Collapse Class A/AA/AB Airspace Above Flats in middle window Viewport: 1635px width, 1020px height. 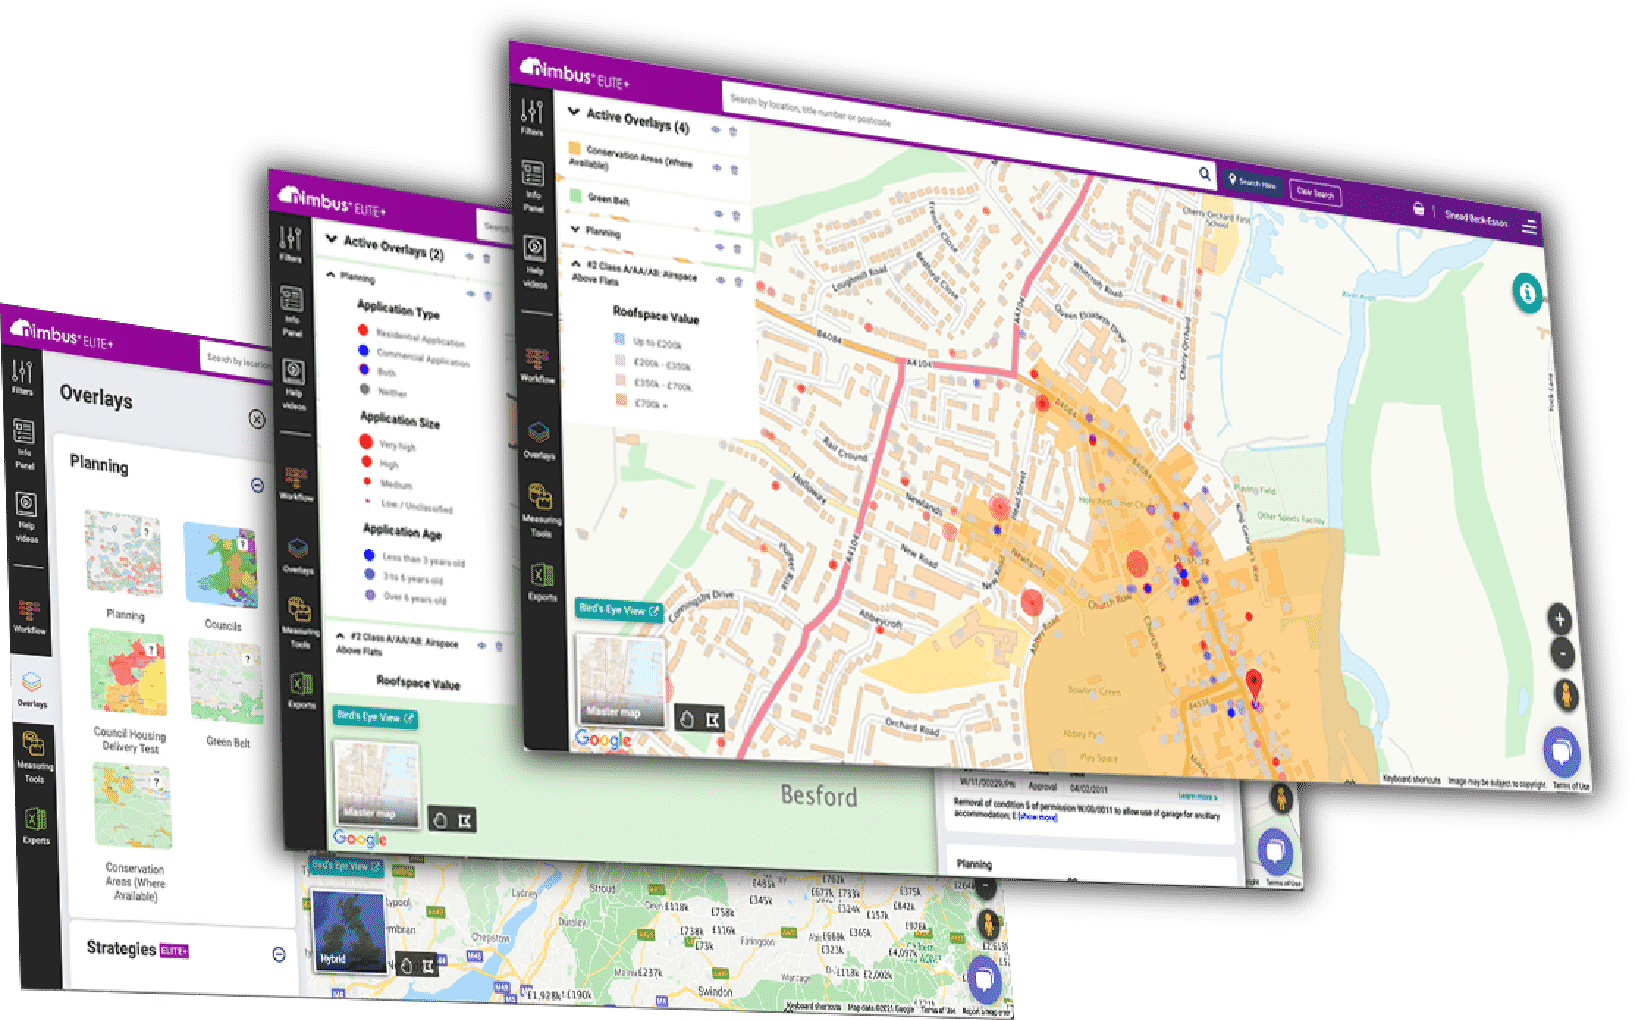click(340, 636)
